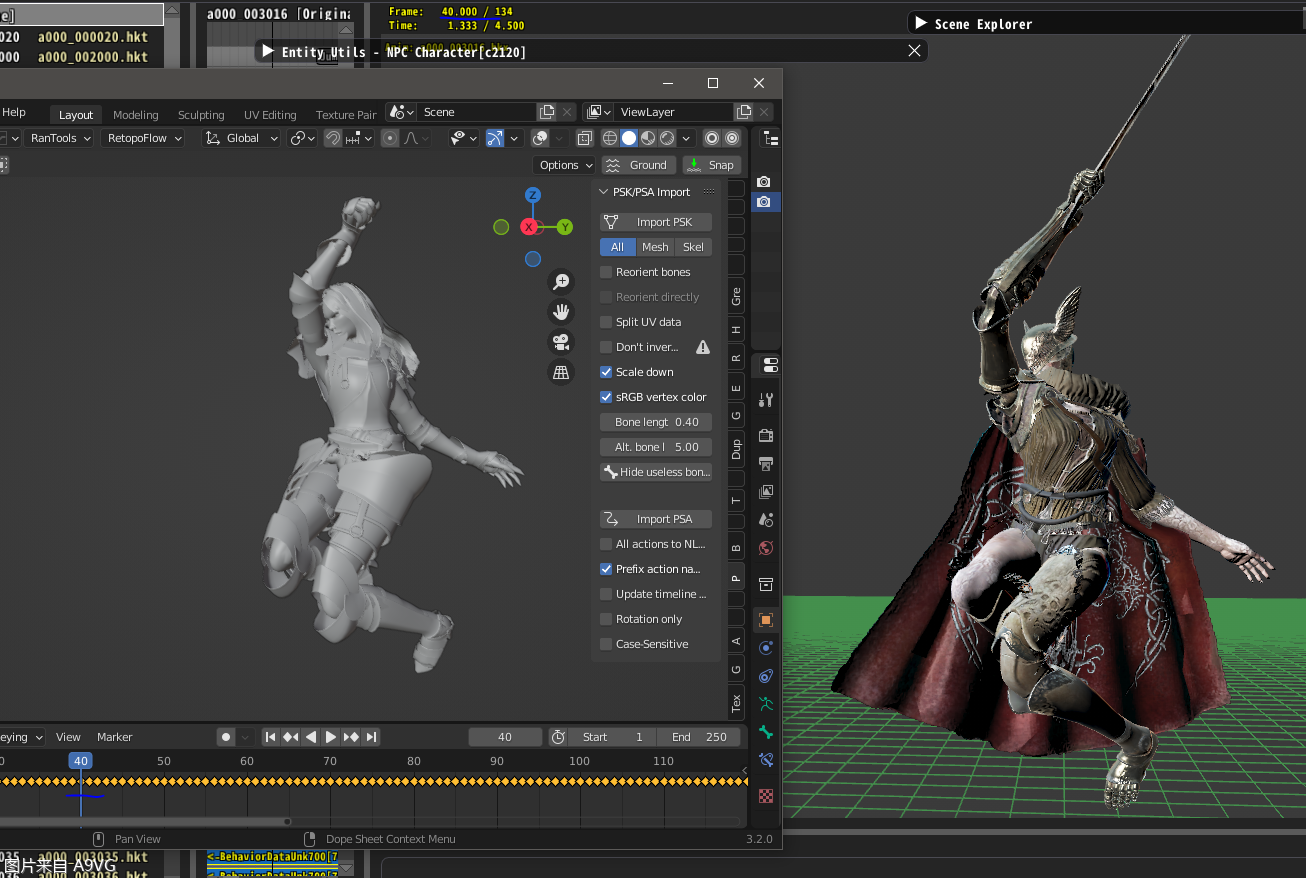Open the timeline Marker menu
Viewport: 1306px width, 878px height.
click(x=114, y=737)
